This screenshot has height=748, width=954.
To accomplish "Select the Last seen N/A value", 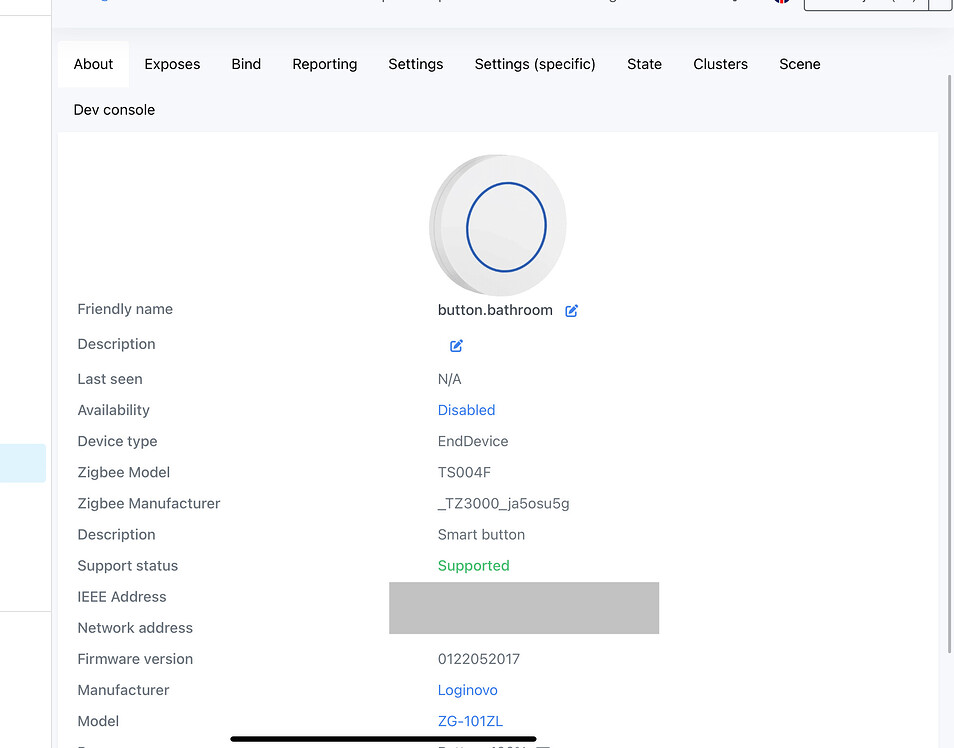I will point(450,379).
